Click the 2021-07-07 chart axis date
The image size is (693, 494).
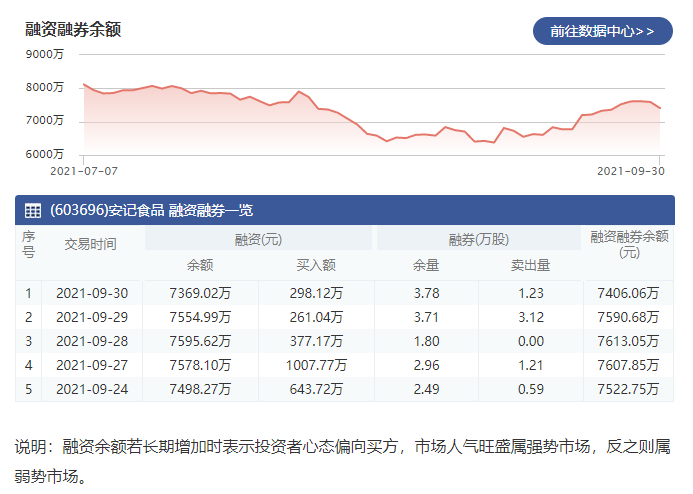point(84,171)
